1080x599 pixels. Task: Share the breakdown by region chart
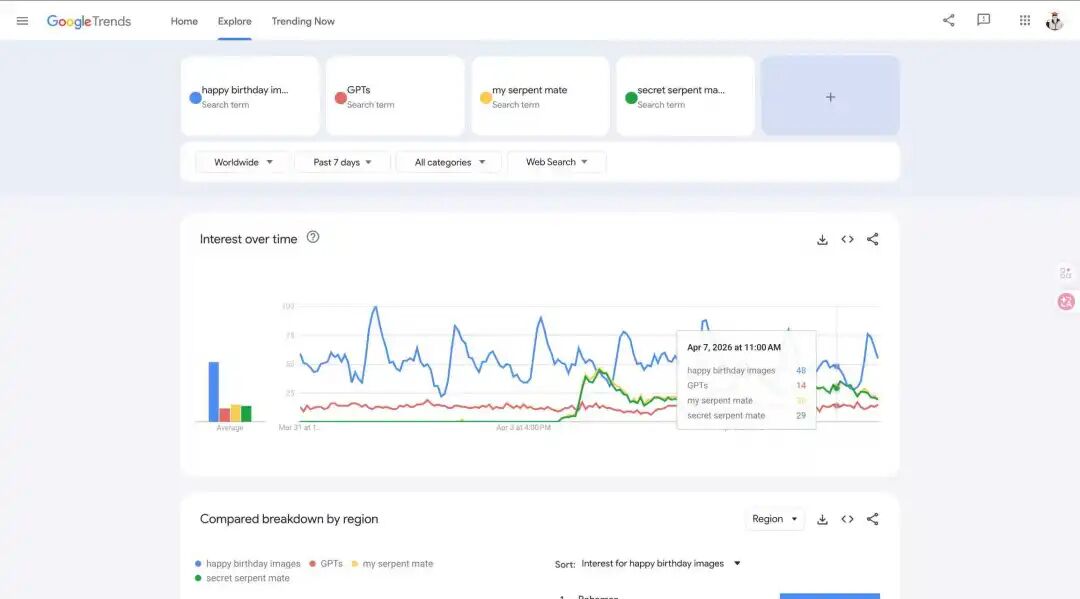873,519
